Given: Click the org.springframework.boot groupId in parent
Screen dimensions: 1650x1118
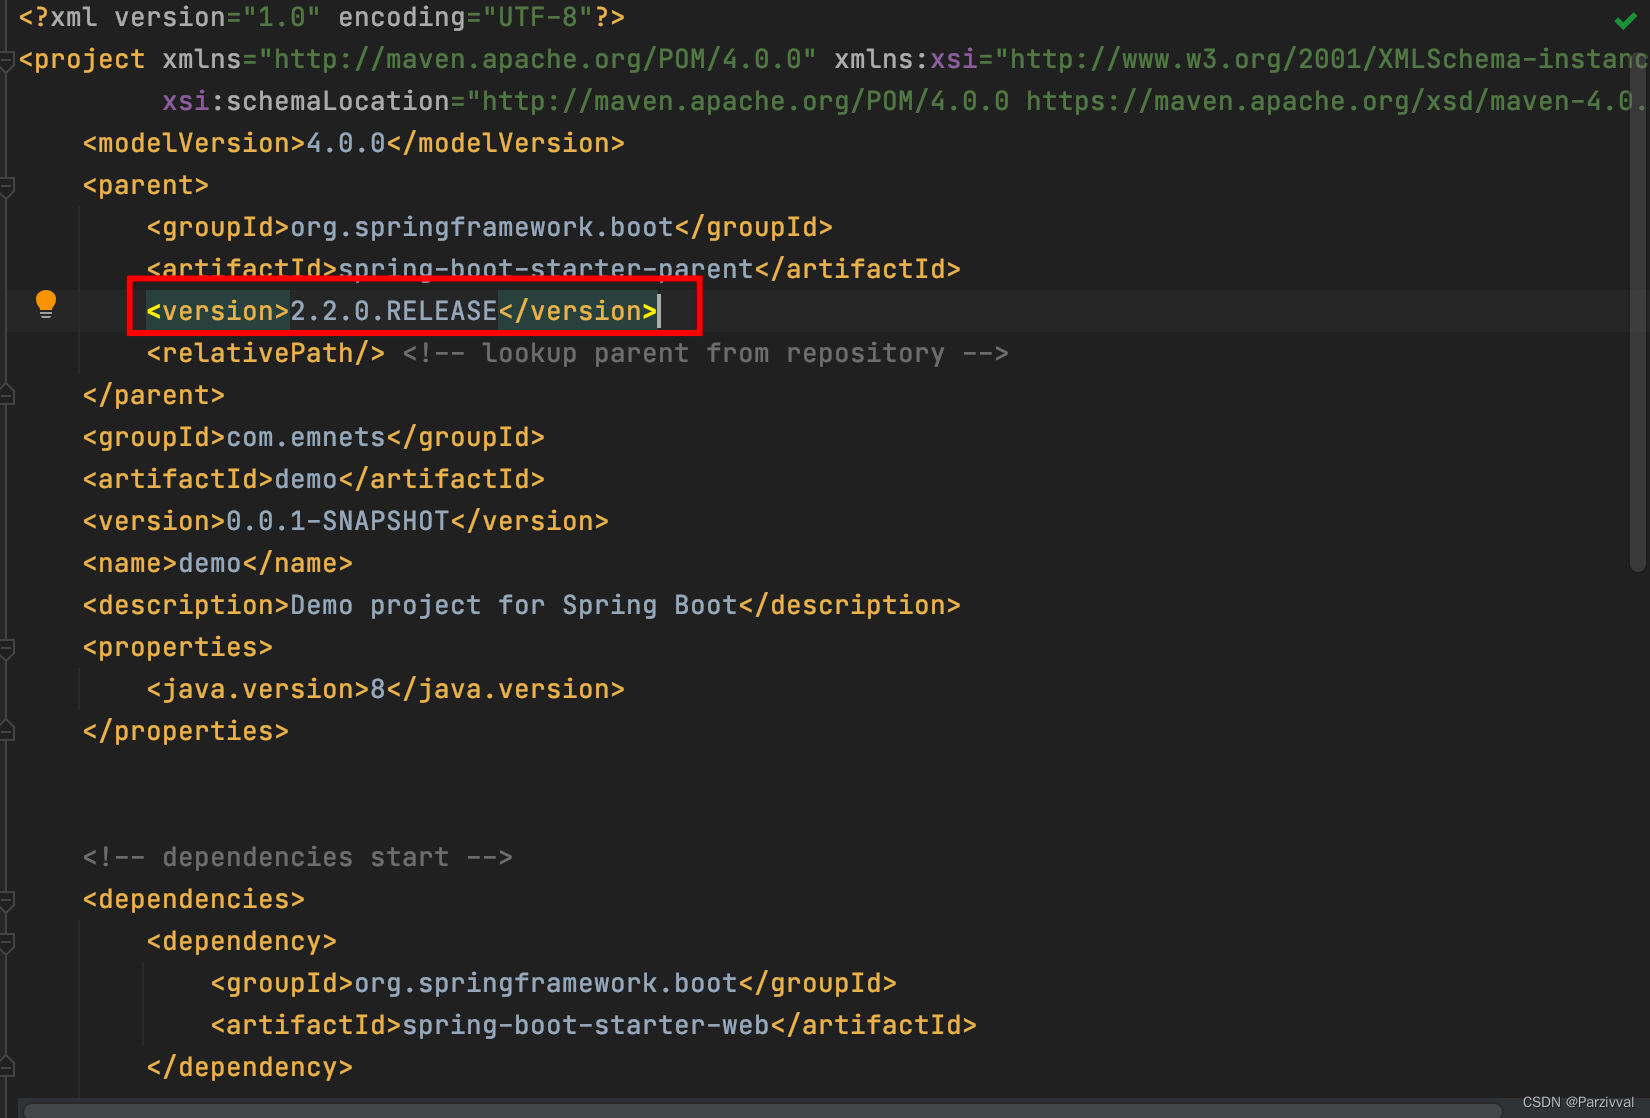Looking at the screenshot, I should click(482, 227).
